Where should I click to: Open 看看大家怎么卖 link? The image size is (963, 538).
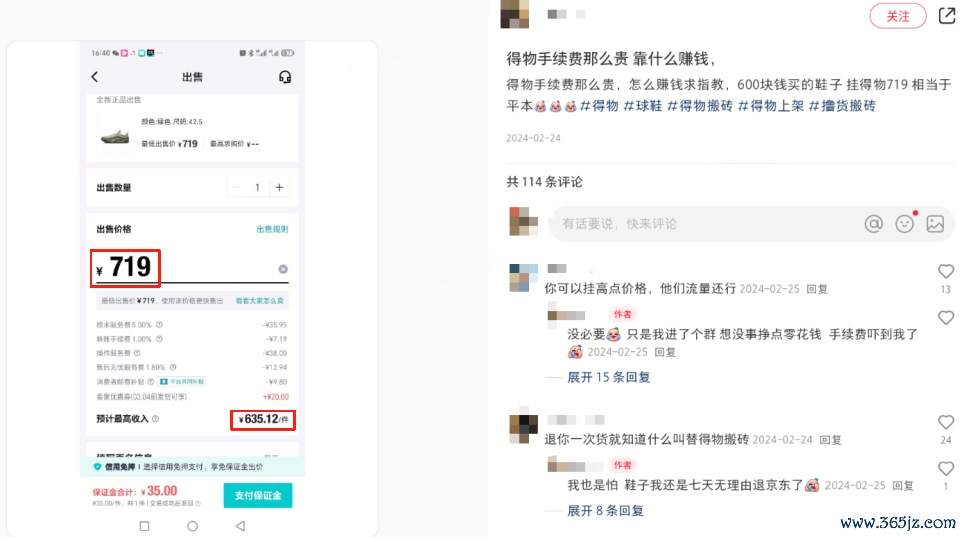[x=260, y=301]
